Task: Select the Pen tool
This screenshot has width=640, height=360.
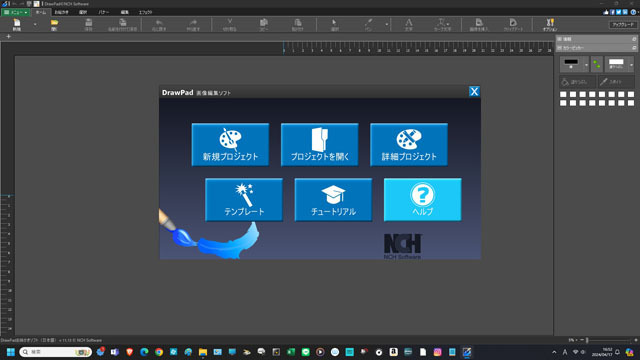Action: pyautogui.click(x=368, y=24)
